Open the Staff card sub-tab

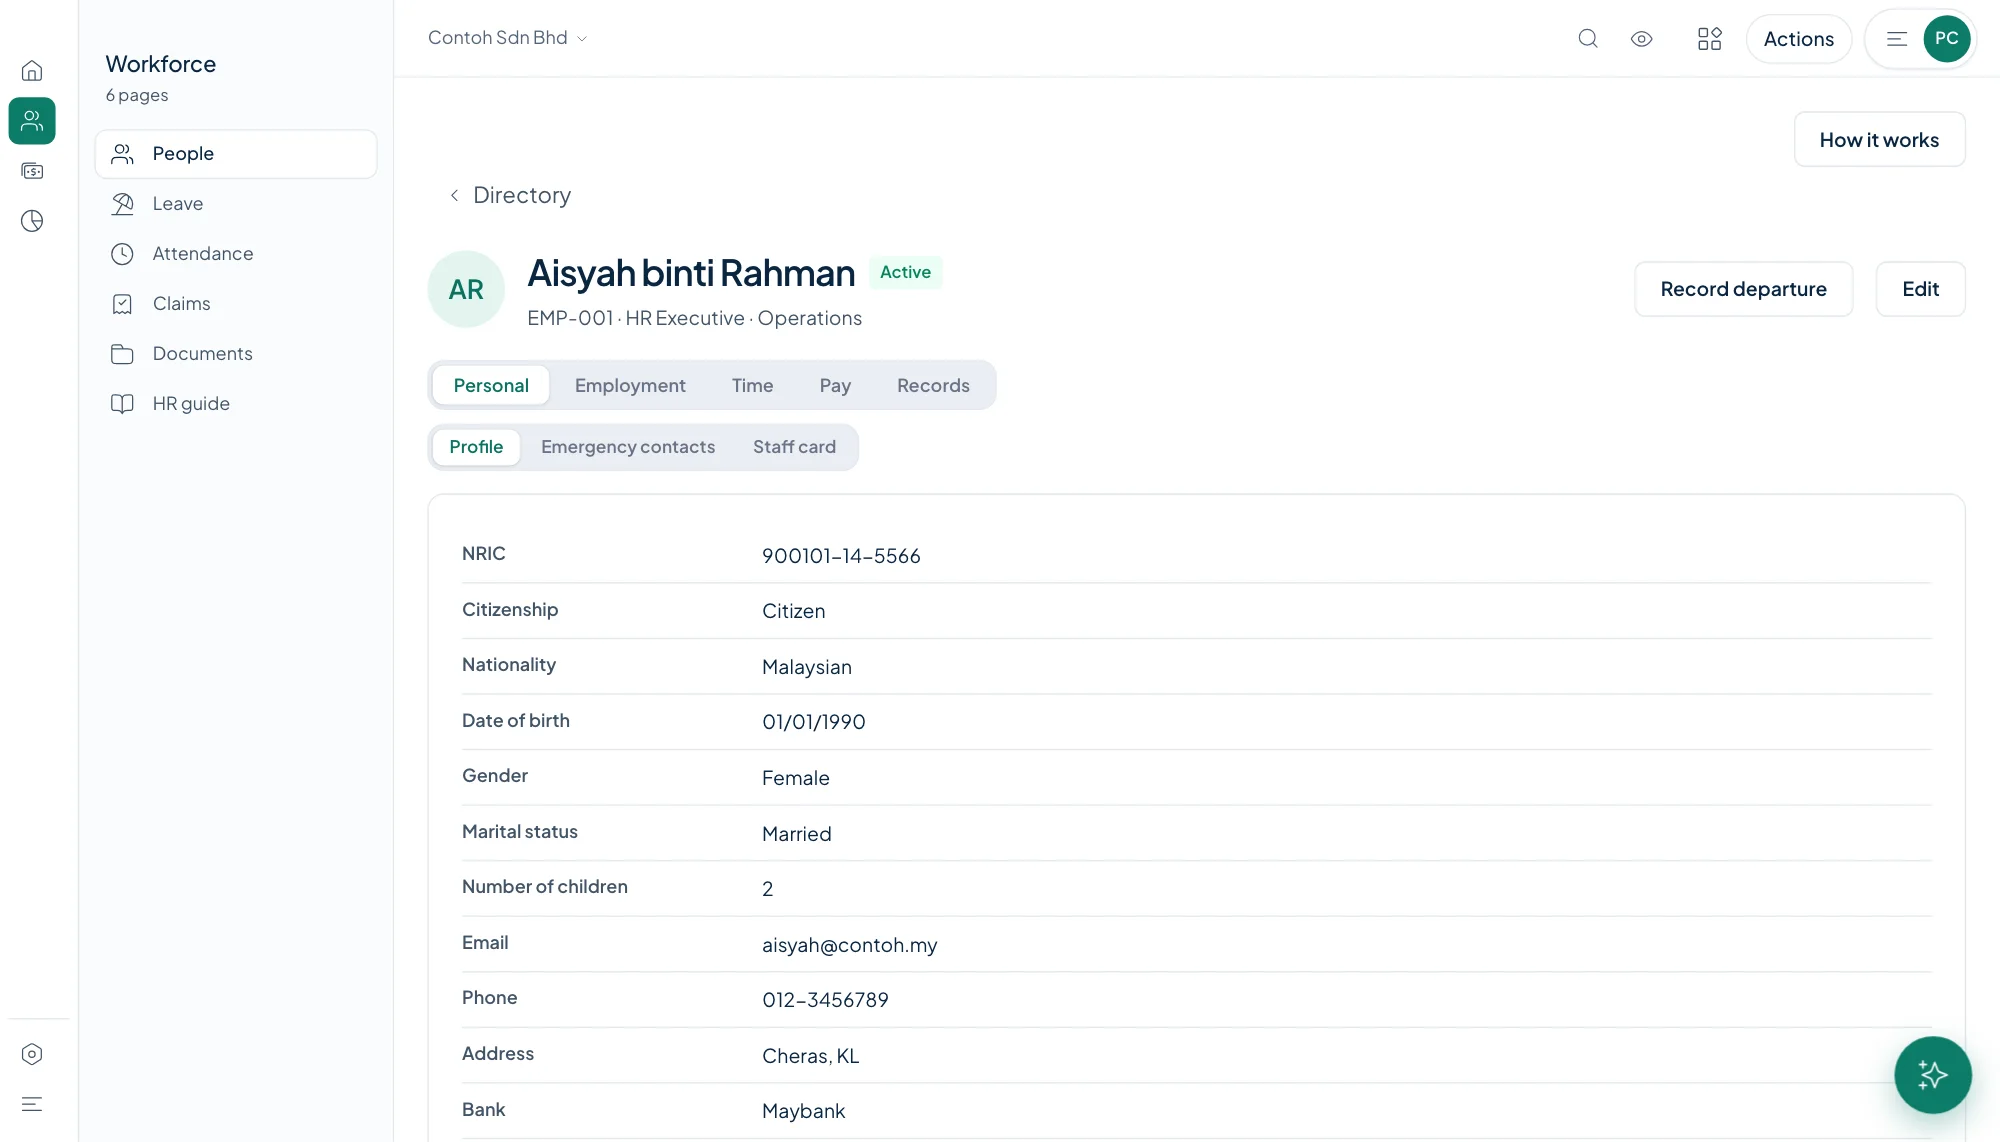click(794, 447)
